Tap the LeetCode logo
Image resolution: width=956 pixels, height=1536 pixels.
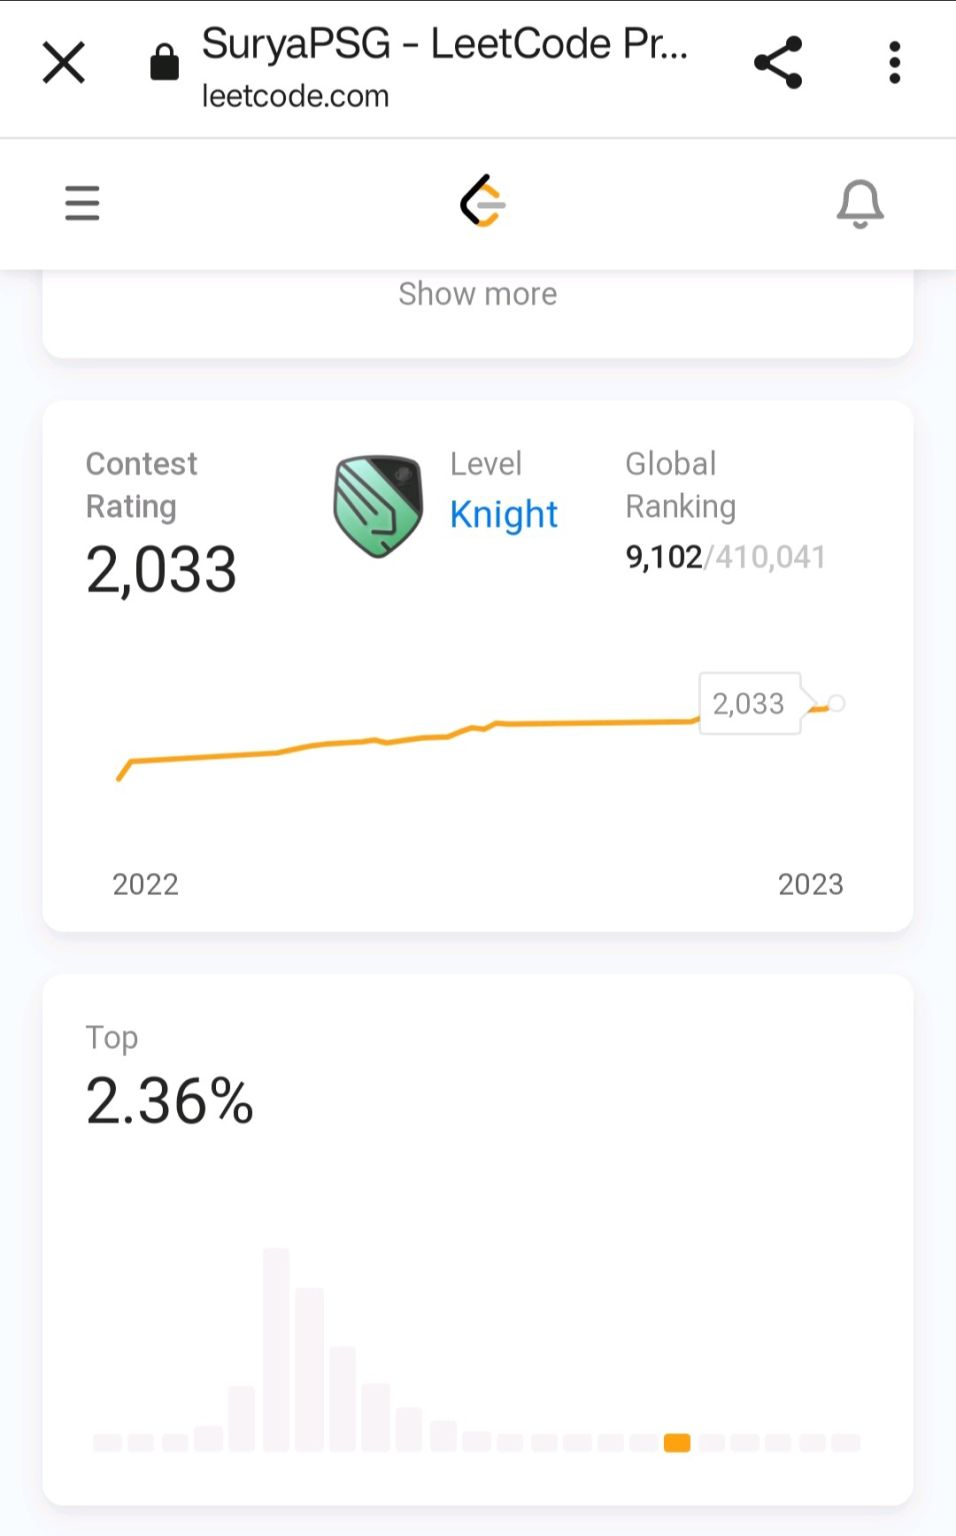(483, 201)
